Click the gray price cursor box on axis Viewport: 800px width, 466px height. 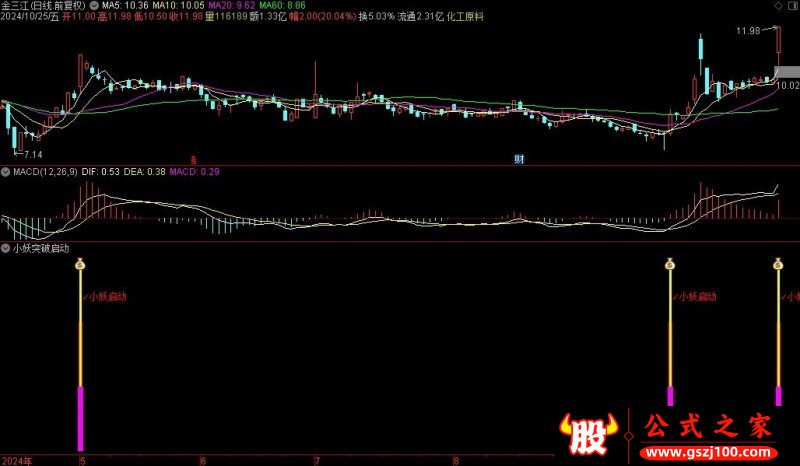click(787, 72)
